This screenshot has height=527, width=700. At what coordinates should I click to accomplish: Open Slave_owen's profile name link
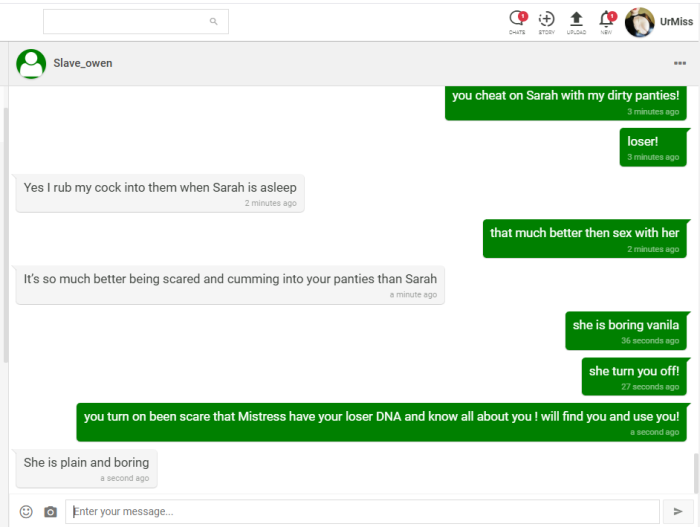83,63
